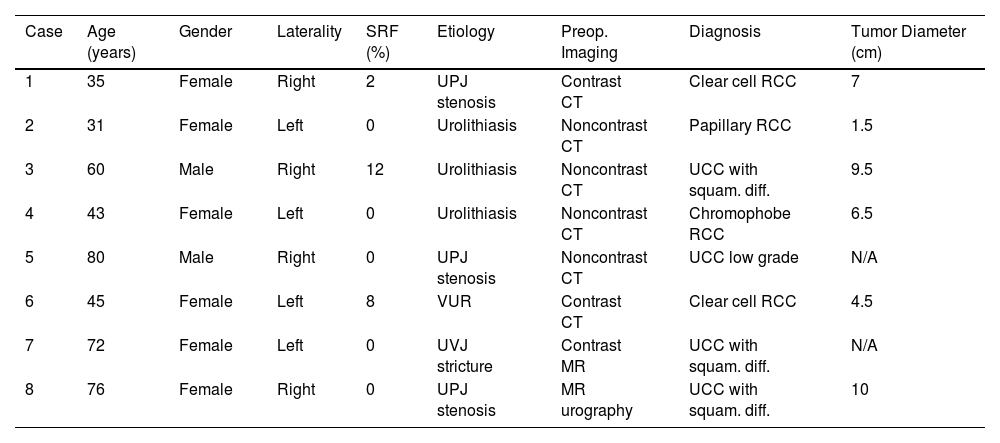Click the tumor diameter value 9.5
Viewport: 1000px width, 443px height.
[x=861, y=170]
